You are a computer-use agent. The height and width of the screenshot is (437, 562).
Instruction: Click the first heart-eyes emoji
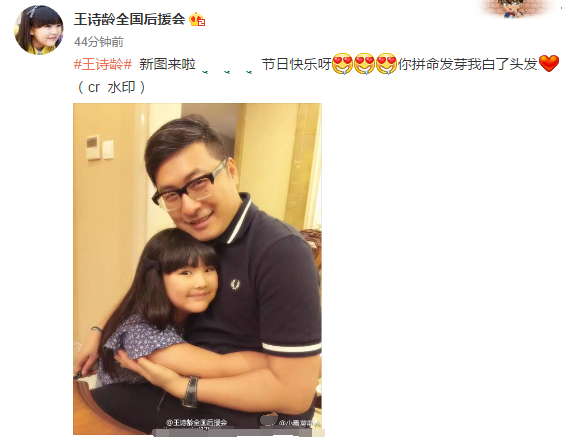coord(342,63)
